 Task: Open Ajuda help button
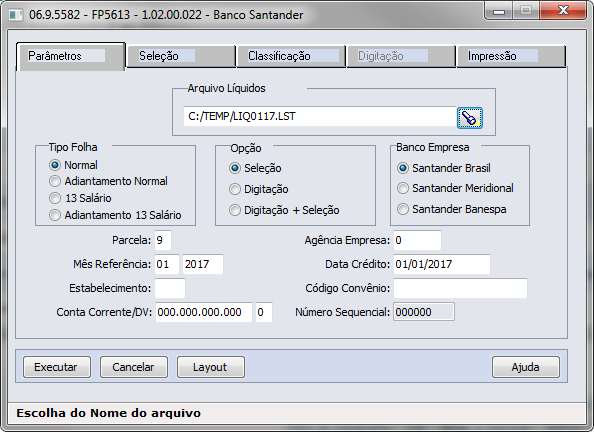click(526, 367)
